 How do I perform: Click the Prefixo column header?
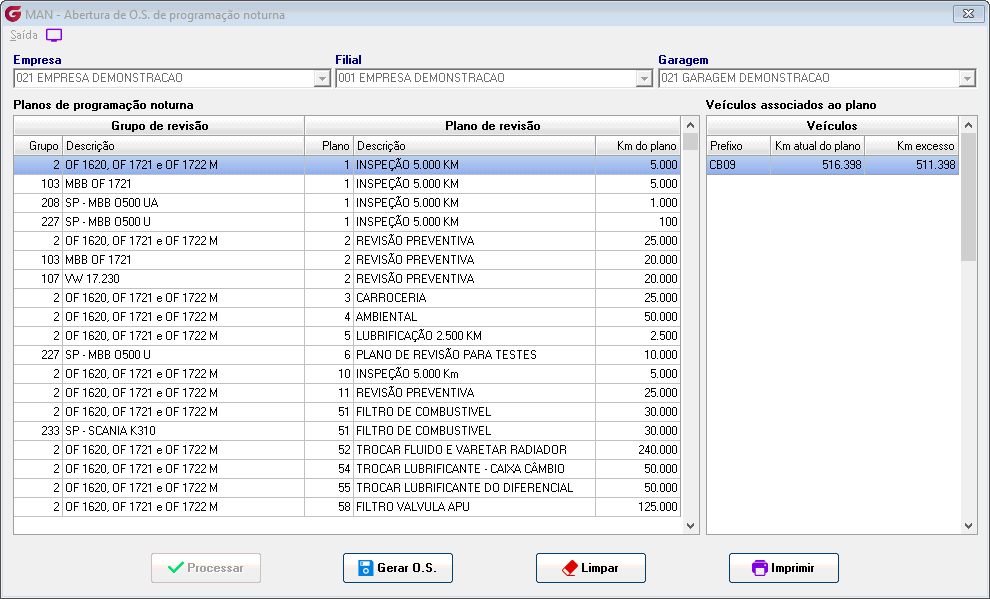tap(739, 146)
